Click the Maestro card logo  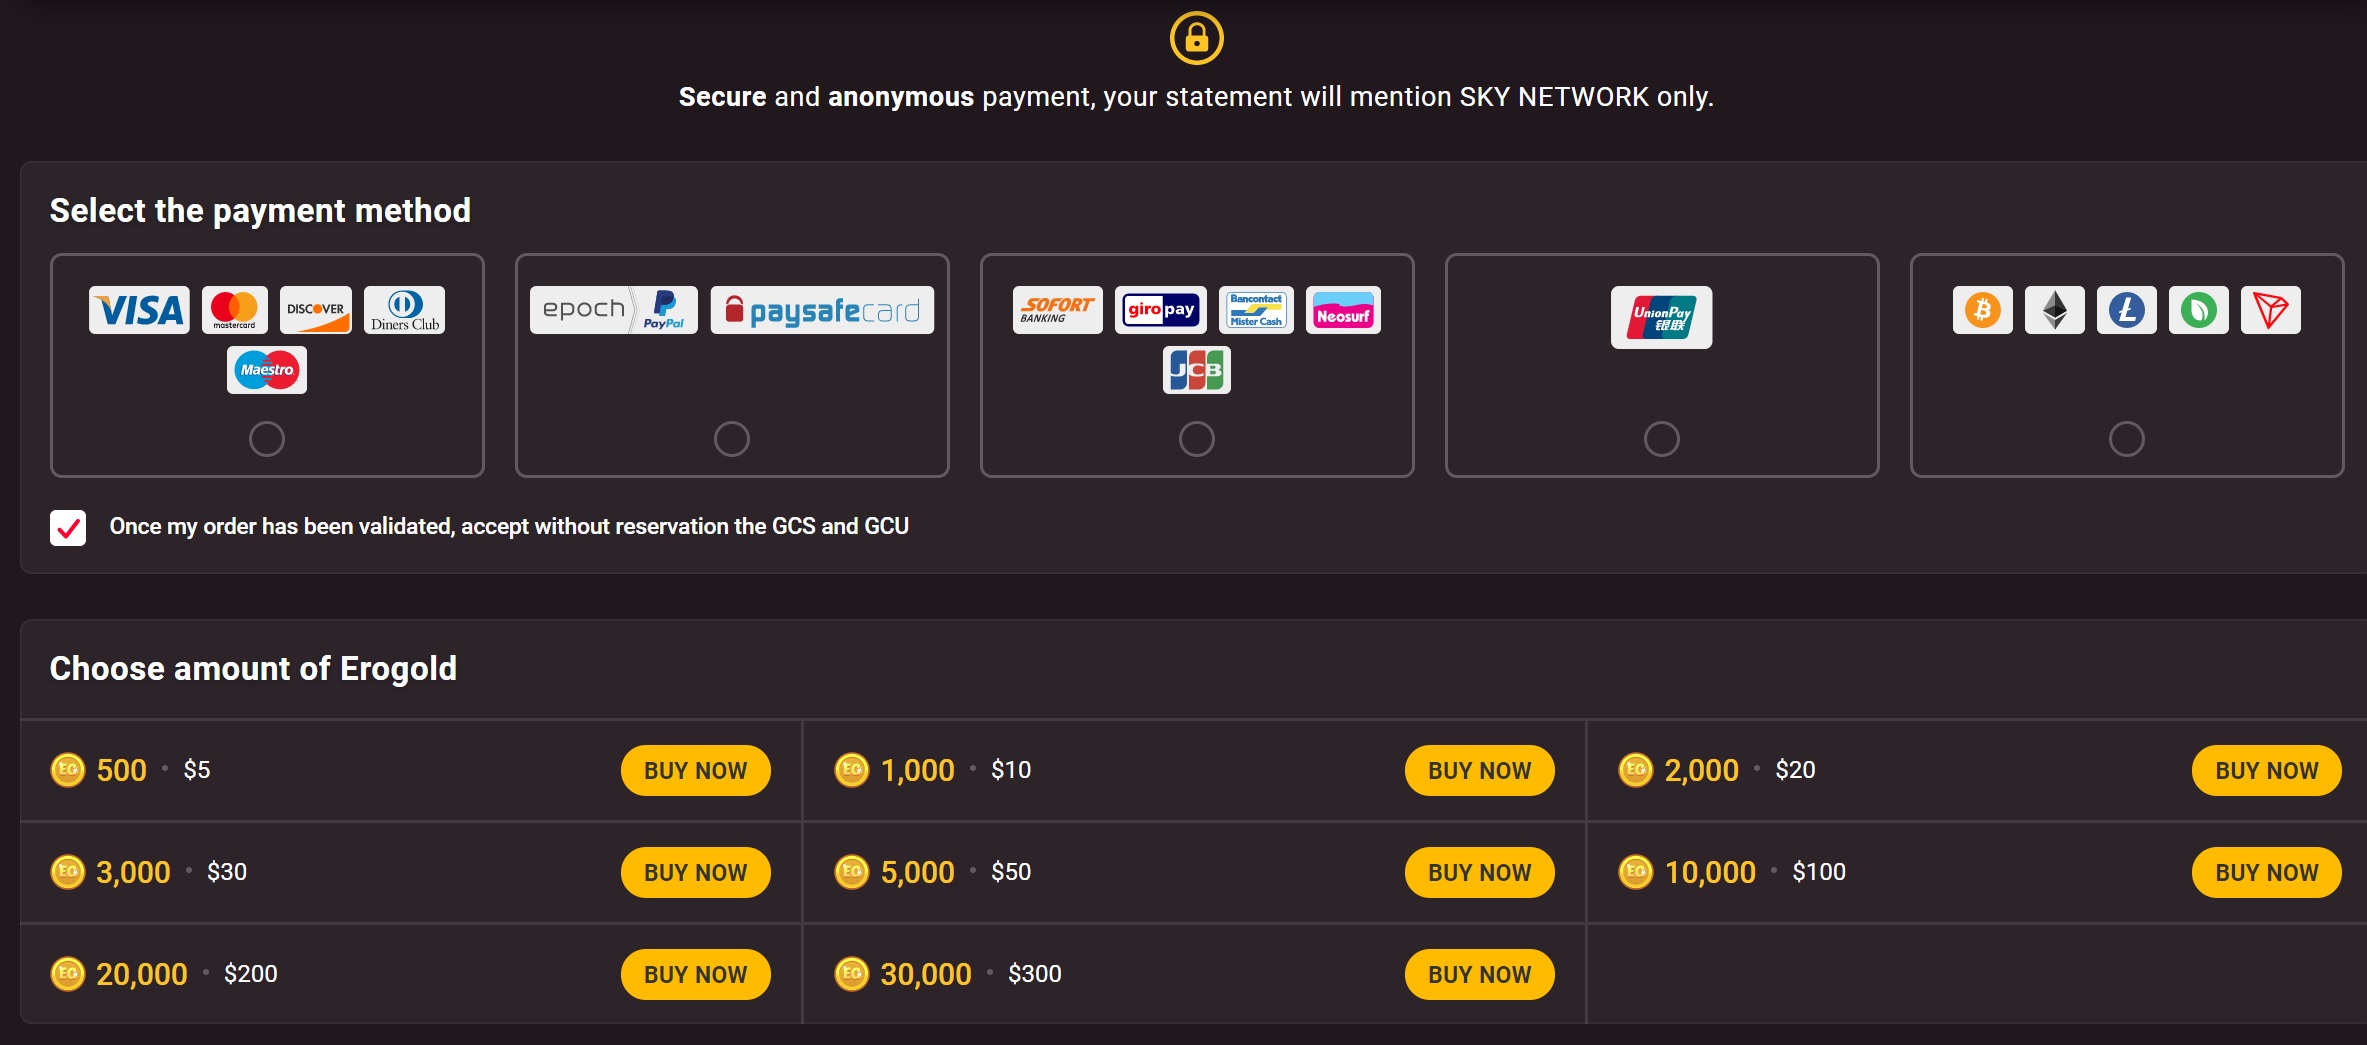coord(267,370)
